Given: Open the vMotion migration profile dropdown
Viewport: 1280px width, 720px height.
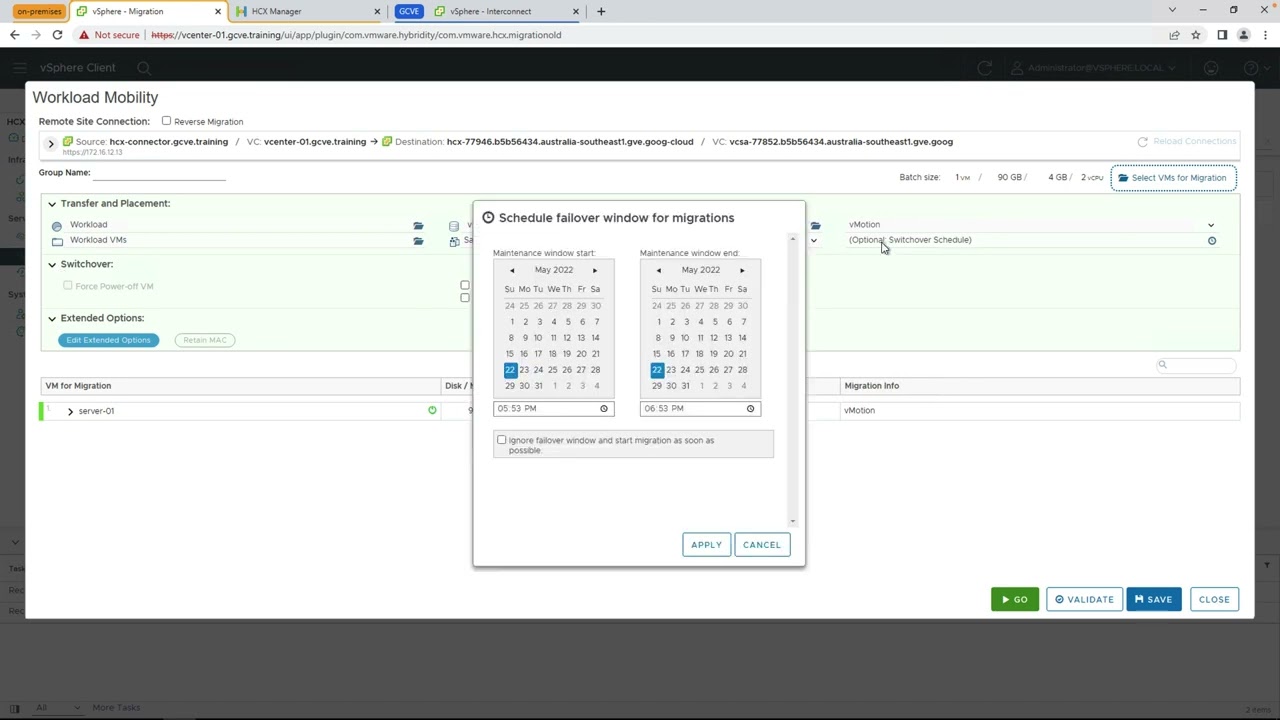Looking at the screenshot, I should point(1211,224).
